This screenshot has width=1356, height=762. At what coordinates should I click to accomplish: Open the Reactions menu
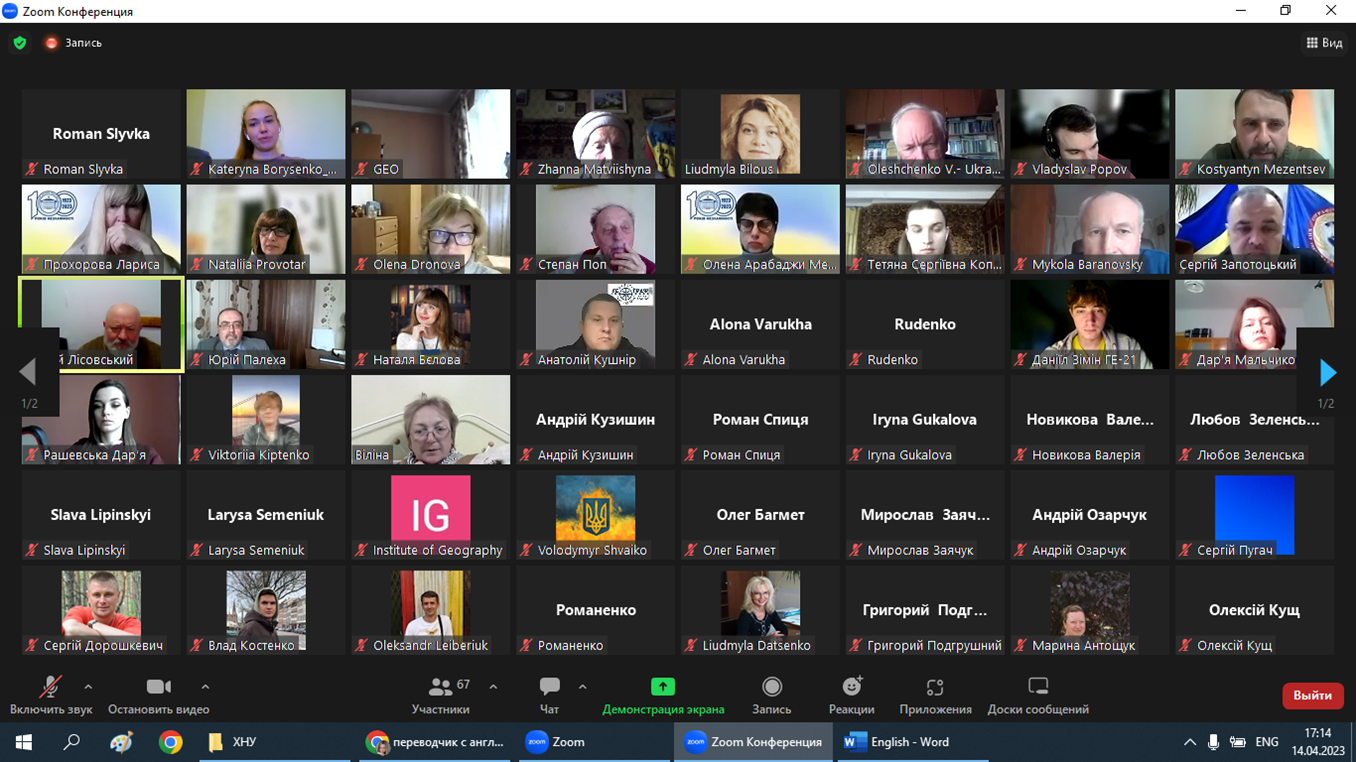851,687
